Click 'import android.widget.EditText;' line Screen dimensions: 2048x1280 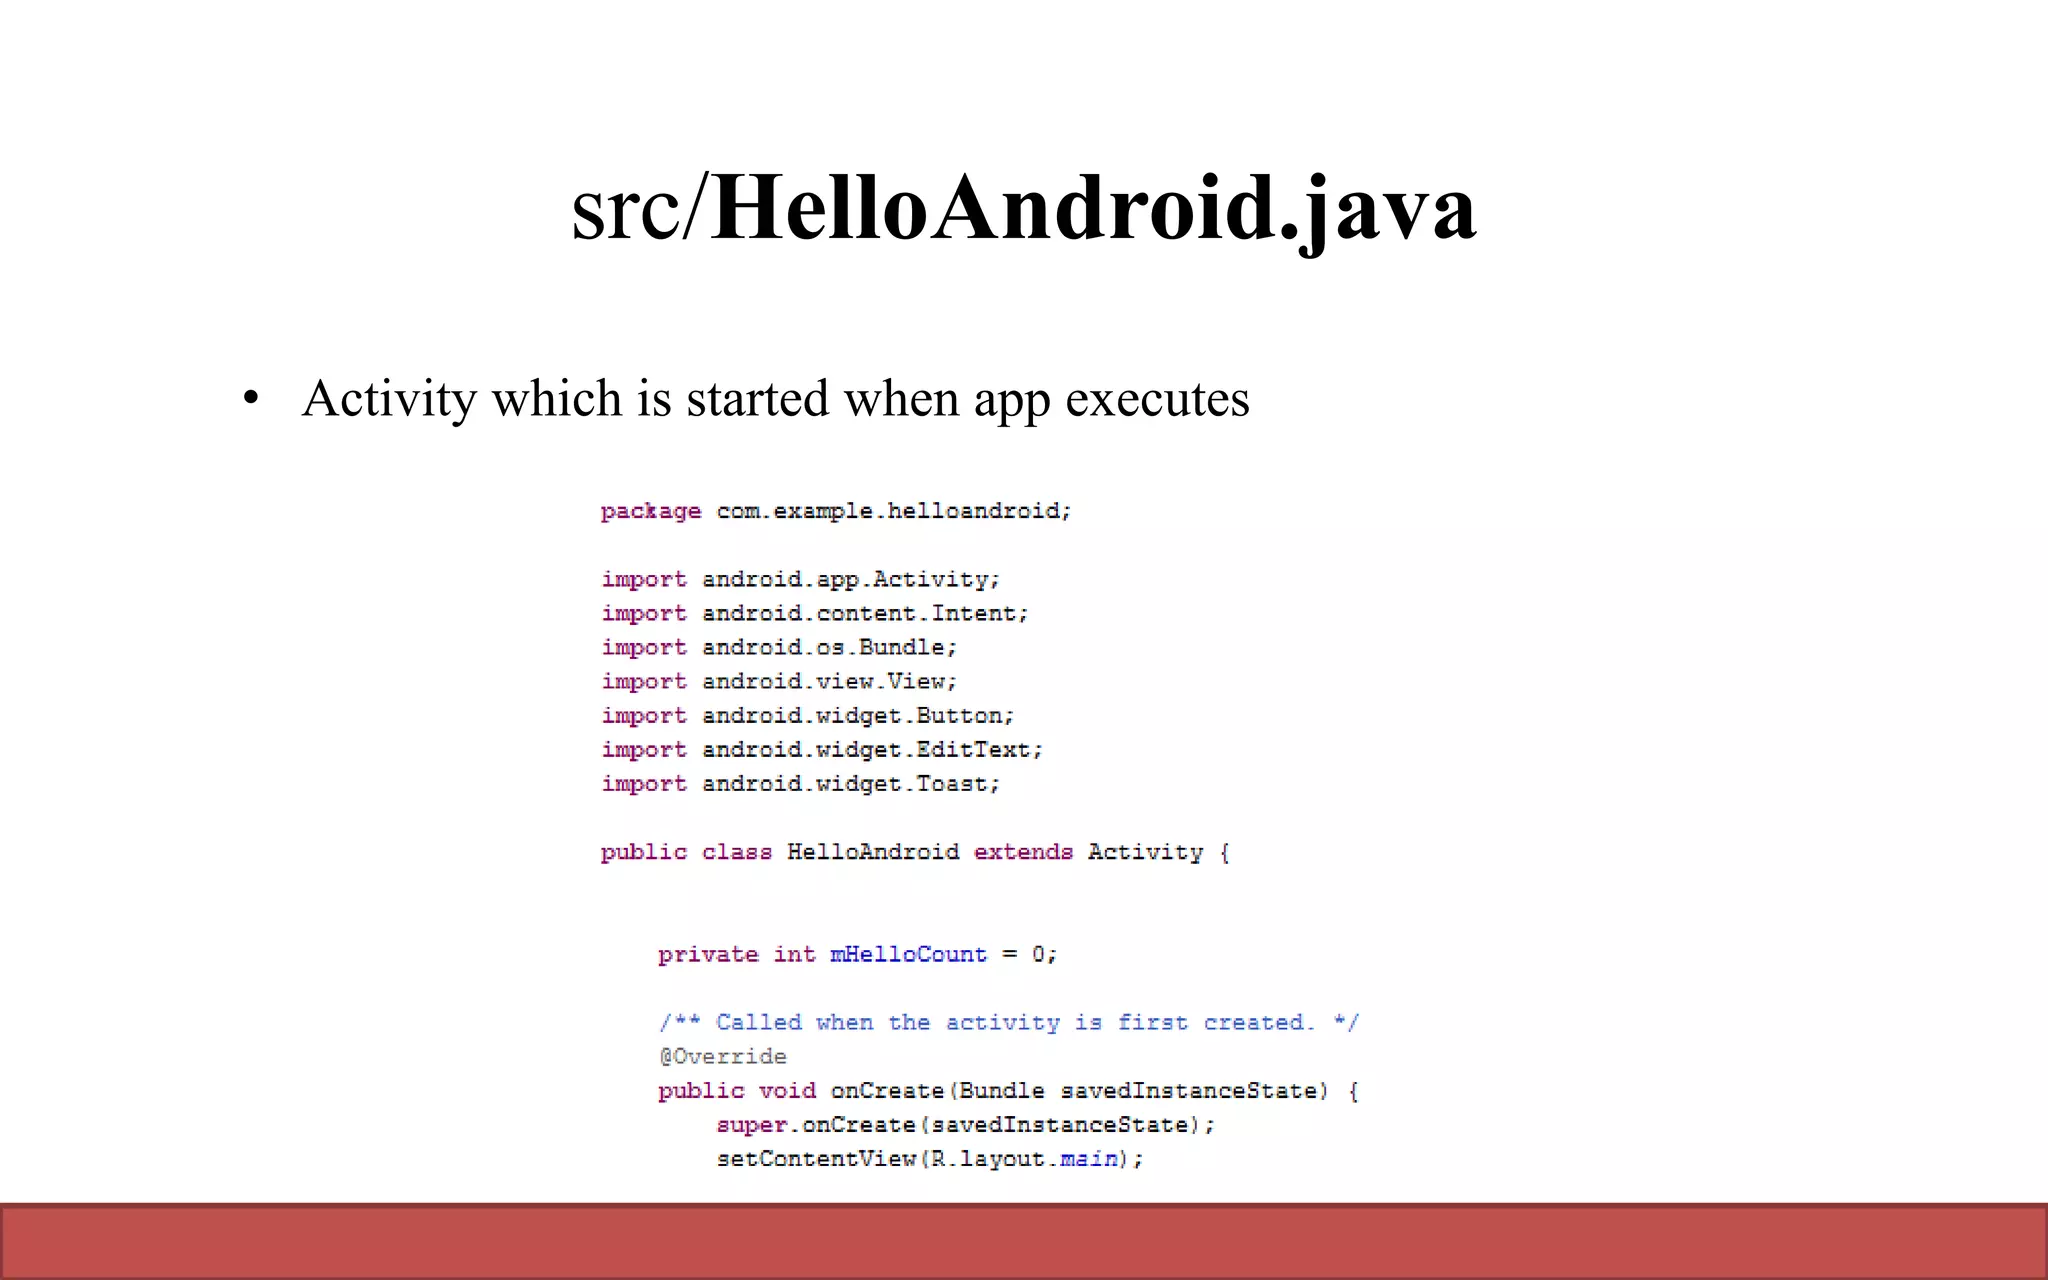point(822,750)
